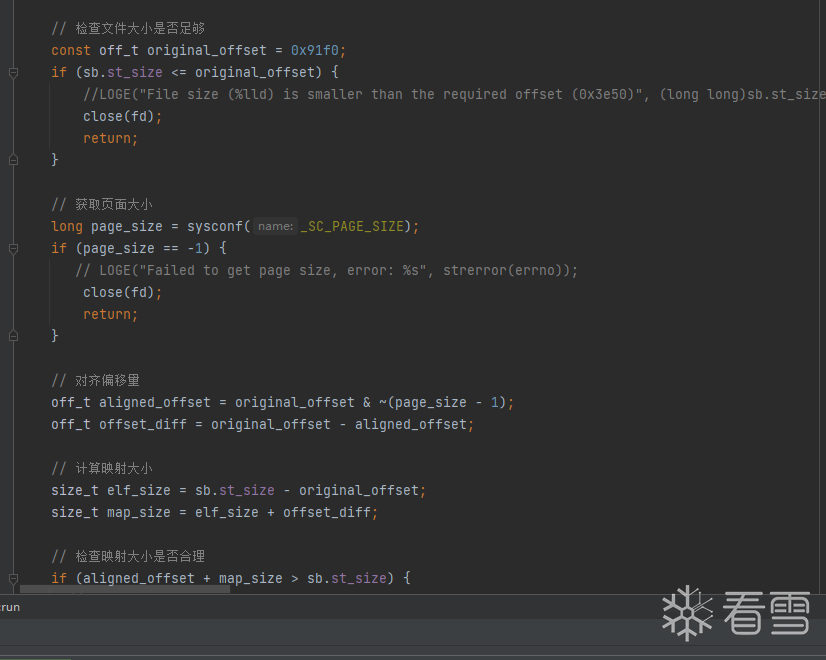This screenshot has height=660, width=826.
Task: Click the commented LOGE File size line
Action: tap(450, 94)
